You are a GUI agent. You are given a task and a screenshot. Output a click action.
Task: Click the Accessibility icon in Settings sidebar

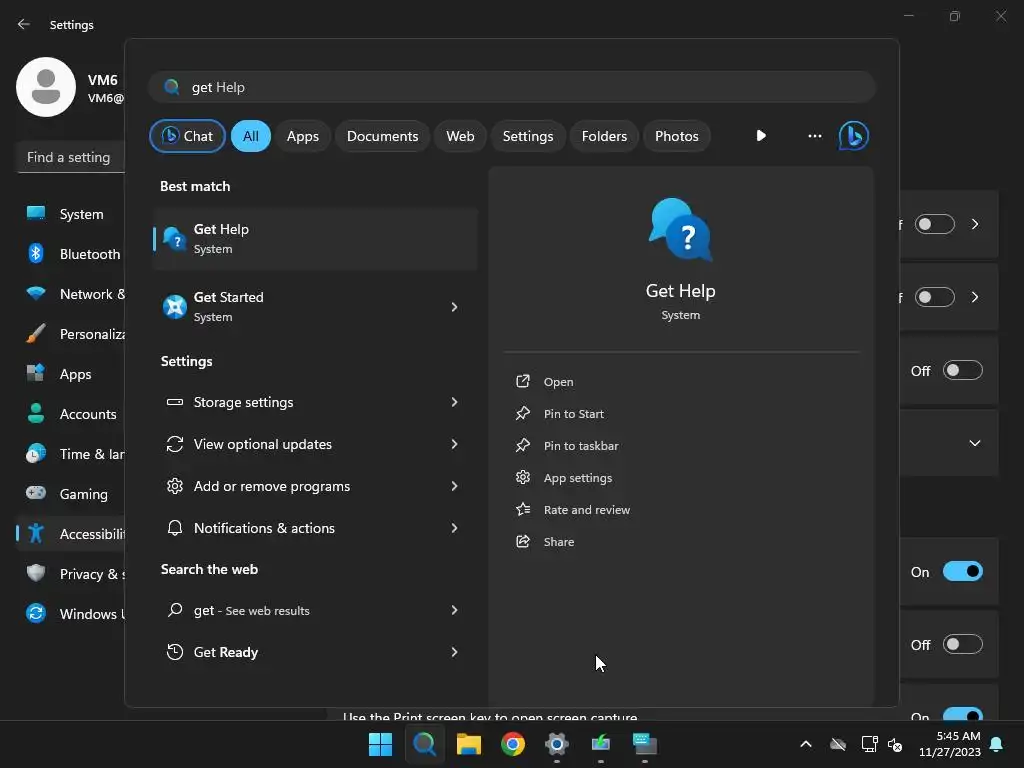(x=36, y=534)
